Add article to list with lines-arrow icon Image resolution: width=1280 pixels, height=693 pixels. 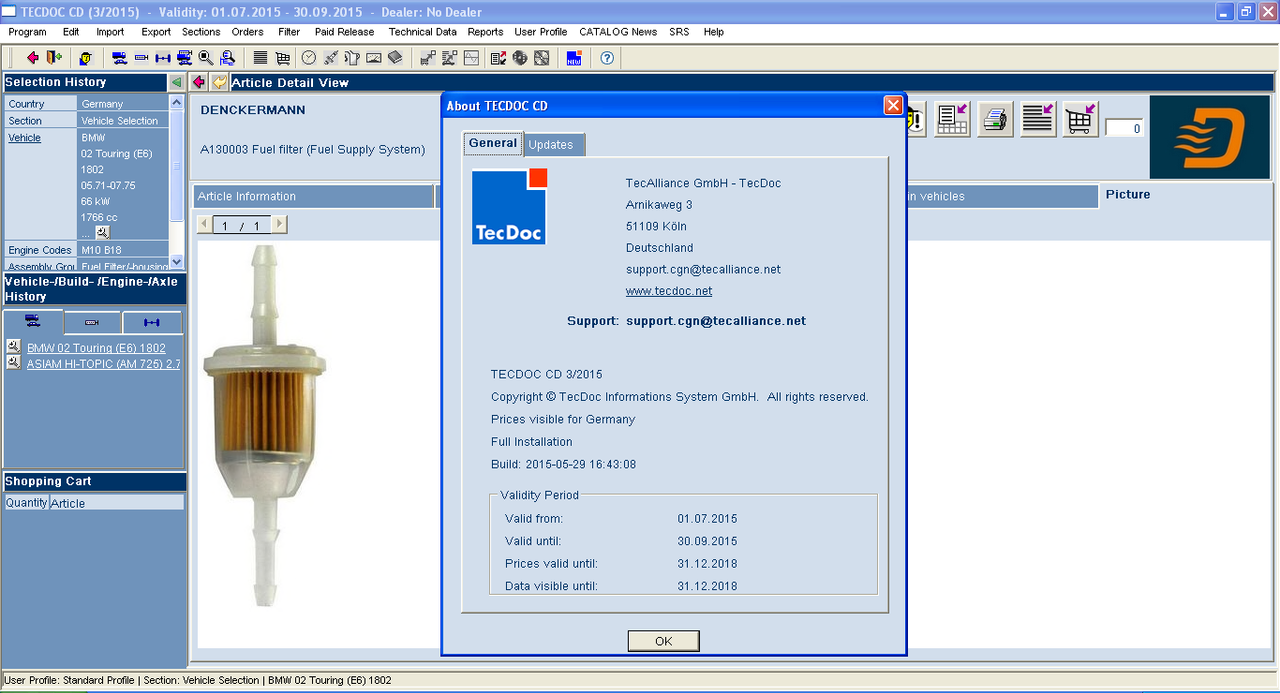point(1039,120)
